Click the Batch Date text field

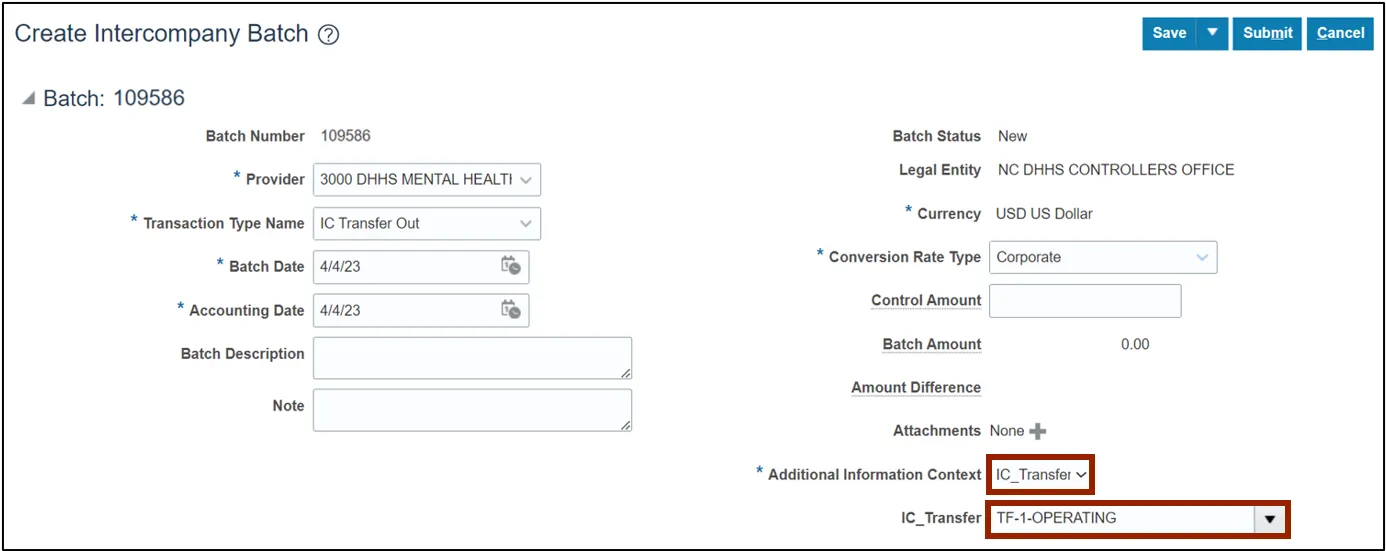(400, 267)
